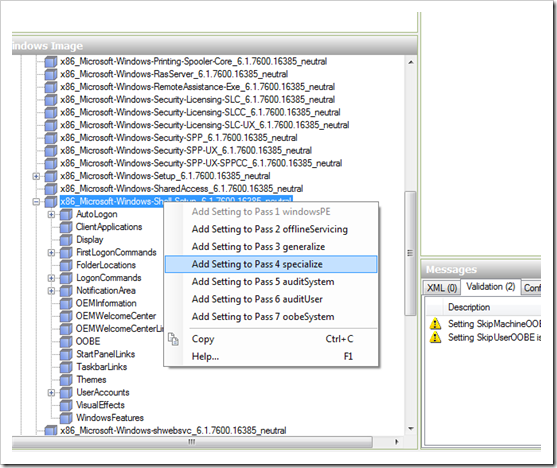The width and height of the screenshot is (557, 468).
Task: Click the vertical scrollbar up arrow
Action: pos(411,63)
